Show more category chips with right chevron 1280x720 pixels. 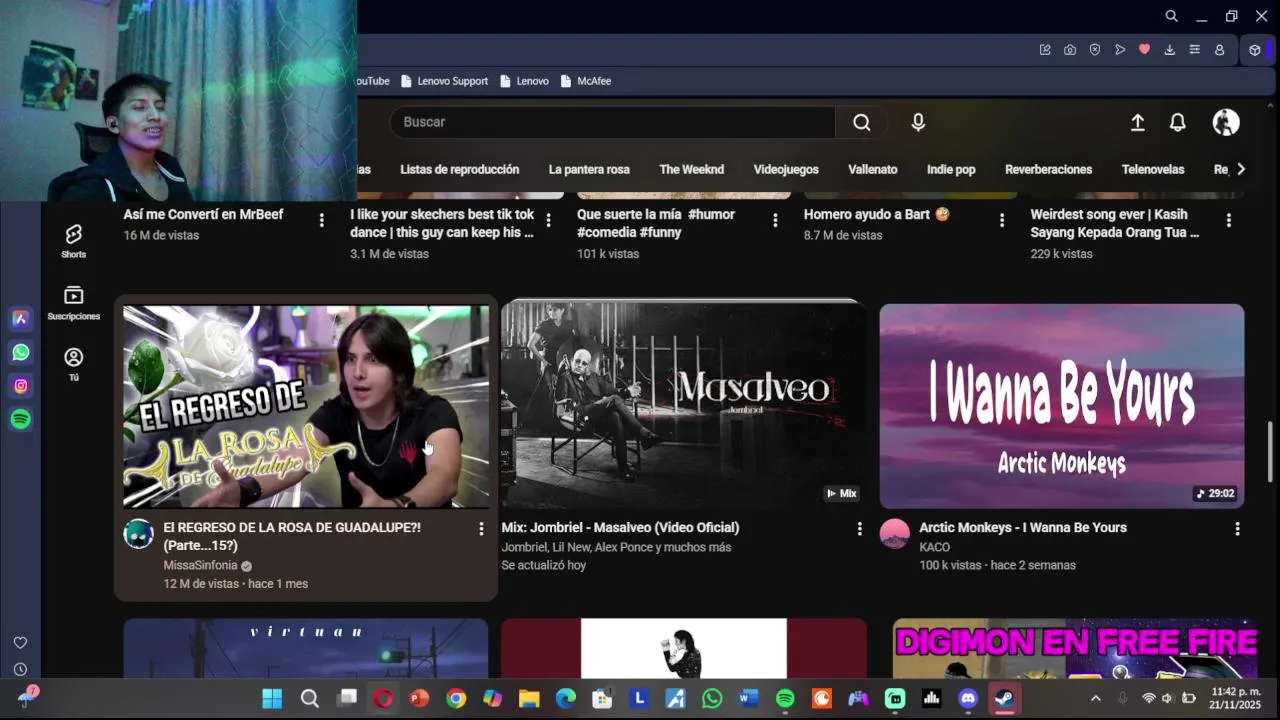(1241, 169)
